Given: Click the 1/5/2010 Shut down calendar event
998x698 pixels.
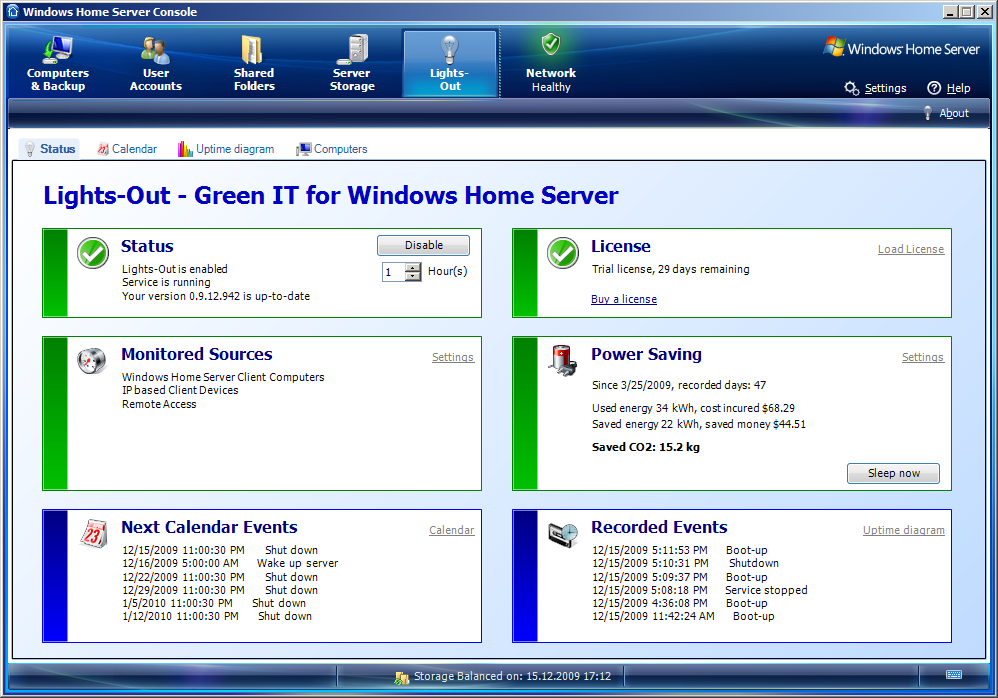Looking at the screenshot, I should click(x=214, y=603).
